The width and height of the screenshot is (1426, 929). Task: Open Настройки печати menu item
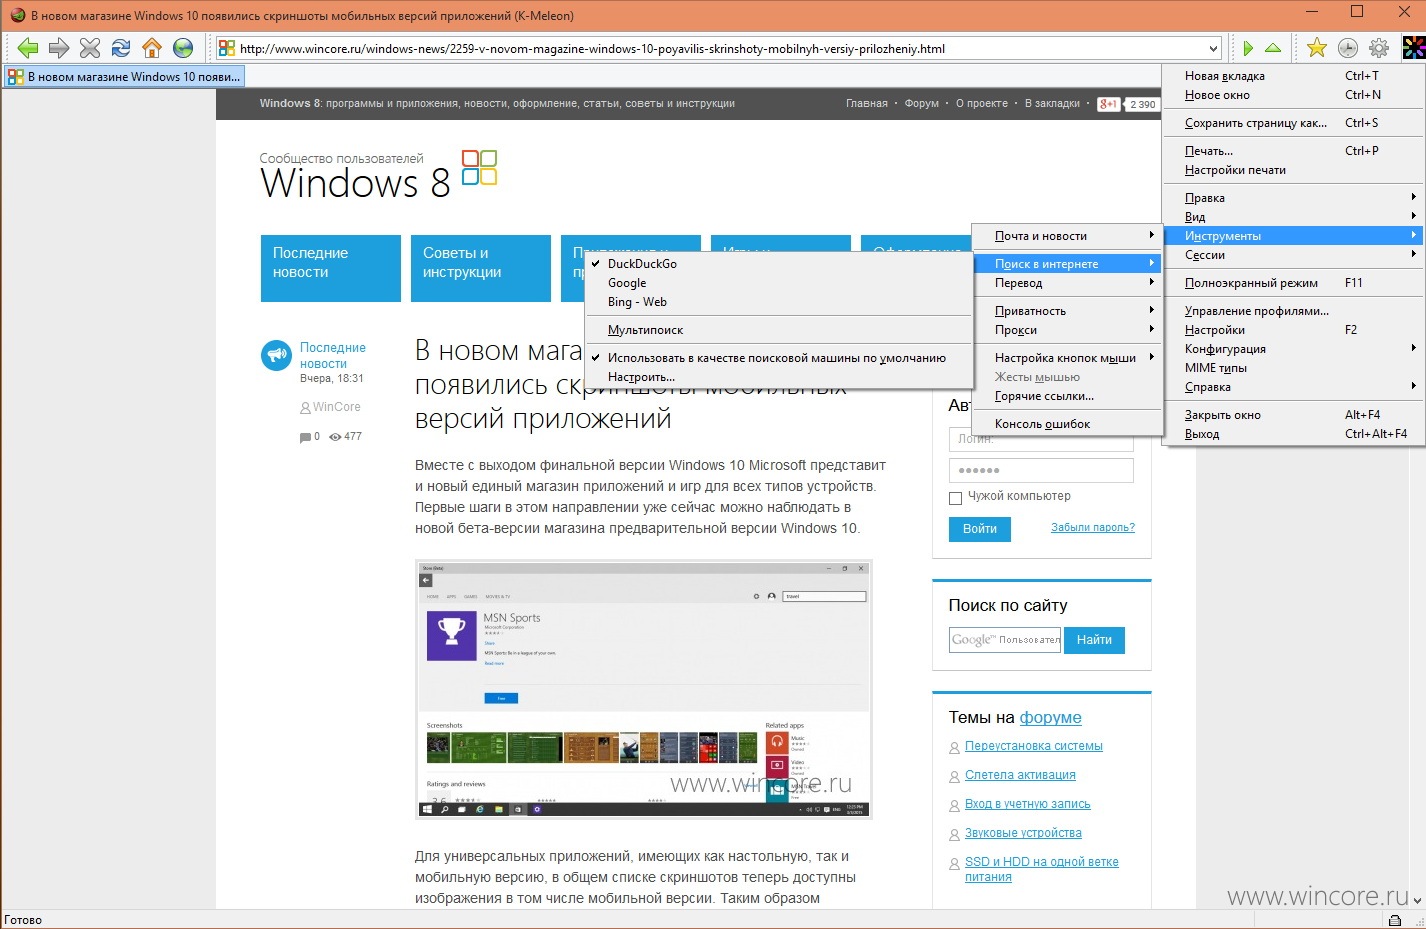coord(1294,170)
